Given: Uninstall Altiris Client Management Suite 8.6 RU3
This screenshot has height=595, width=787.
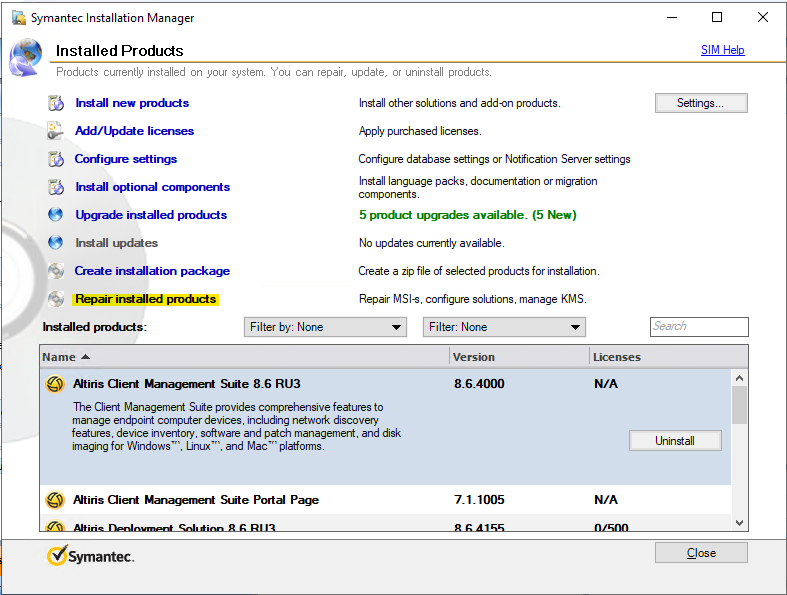Looking at the screenshot, I should pyautogui.click(x=675, y=441).
